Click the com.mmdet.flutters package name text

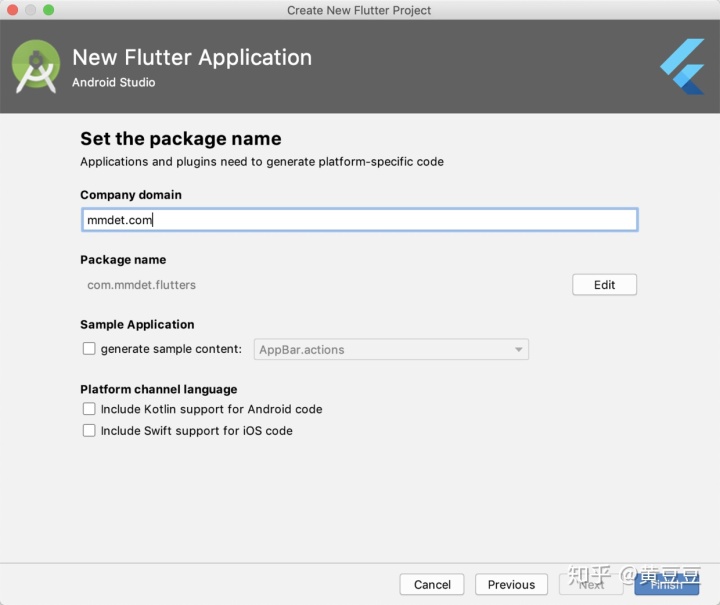[x=141, y=285]
